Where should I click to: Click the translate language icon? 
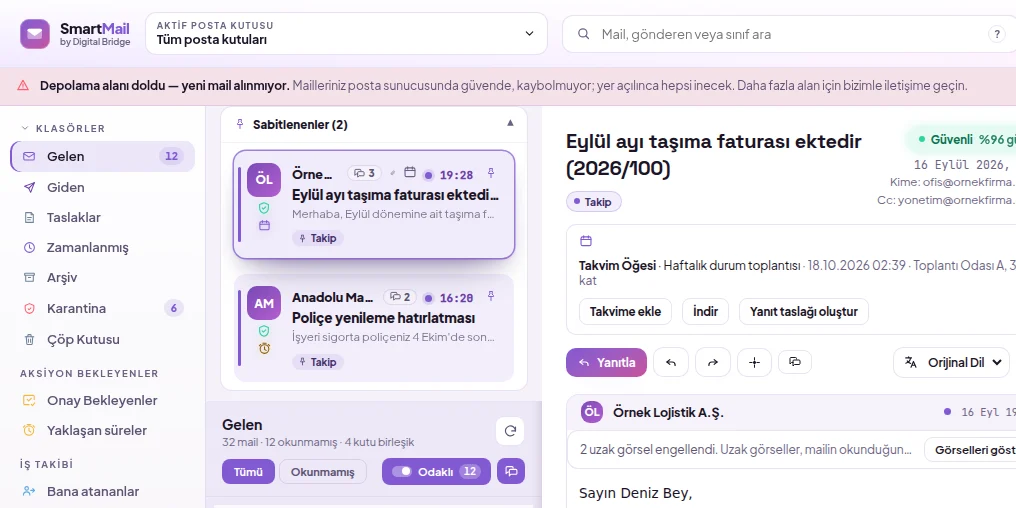tap(910, 362)
